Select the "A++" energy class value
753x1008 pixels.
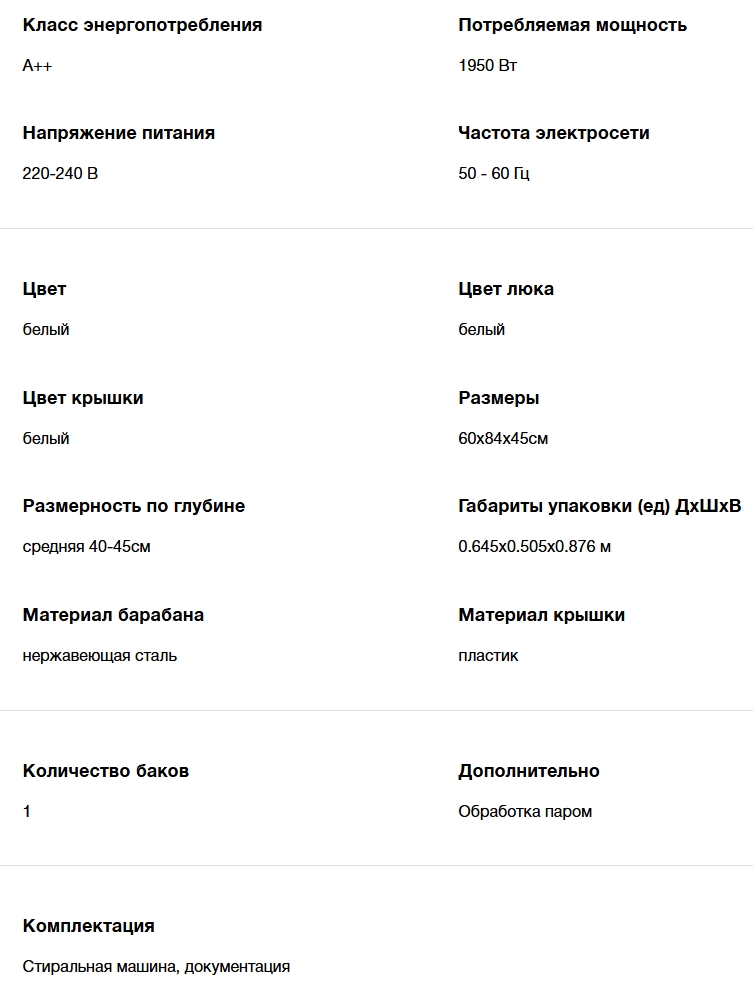coord(37,66)
